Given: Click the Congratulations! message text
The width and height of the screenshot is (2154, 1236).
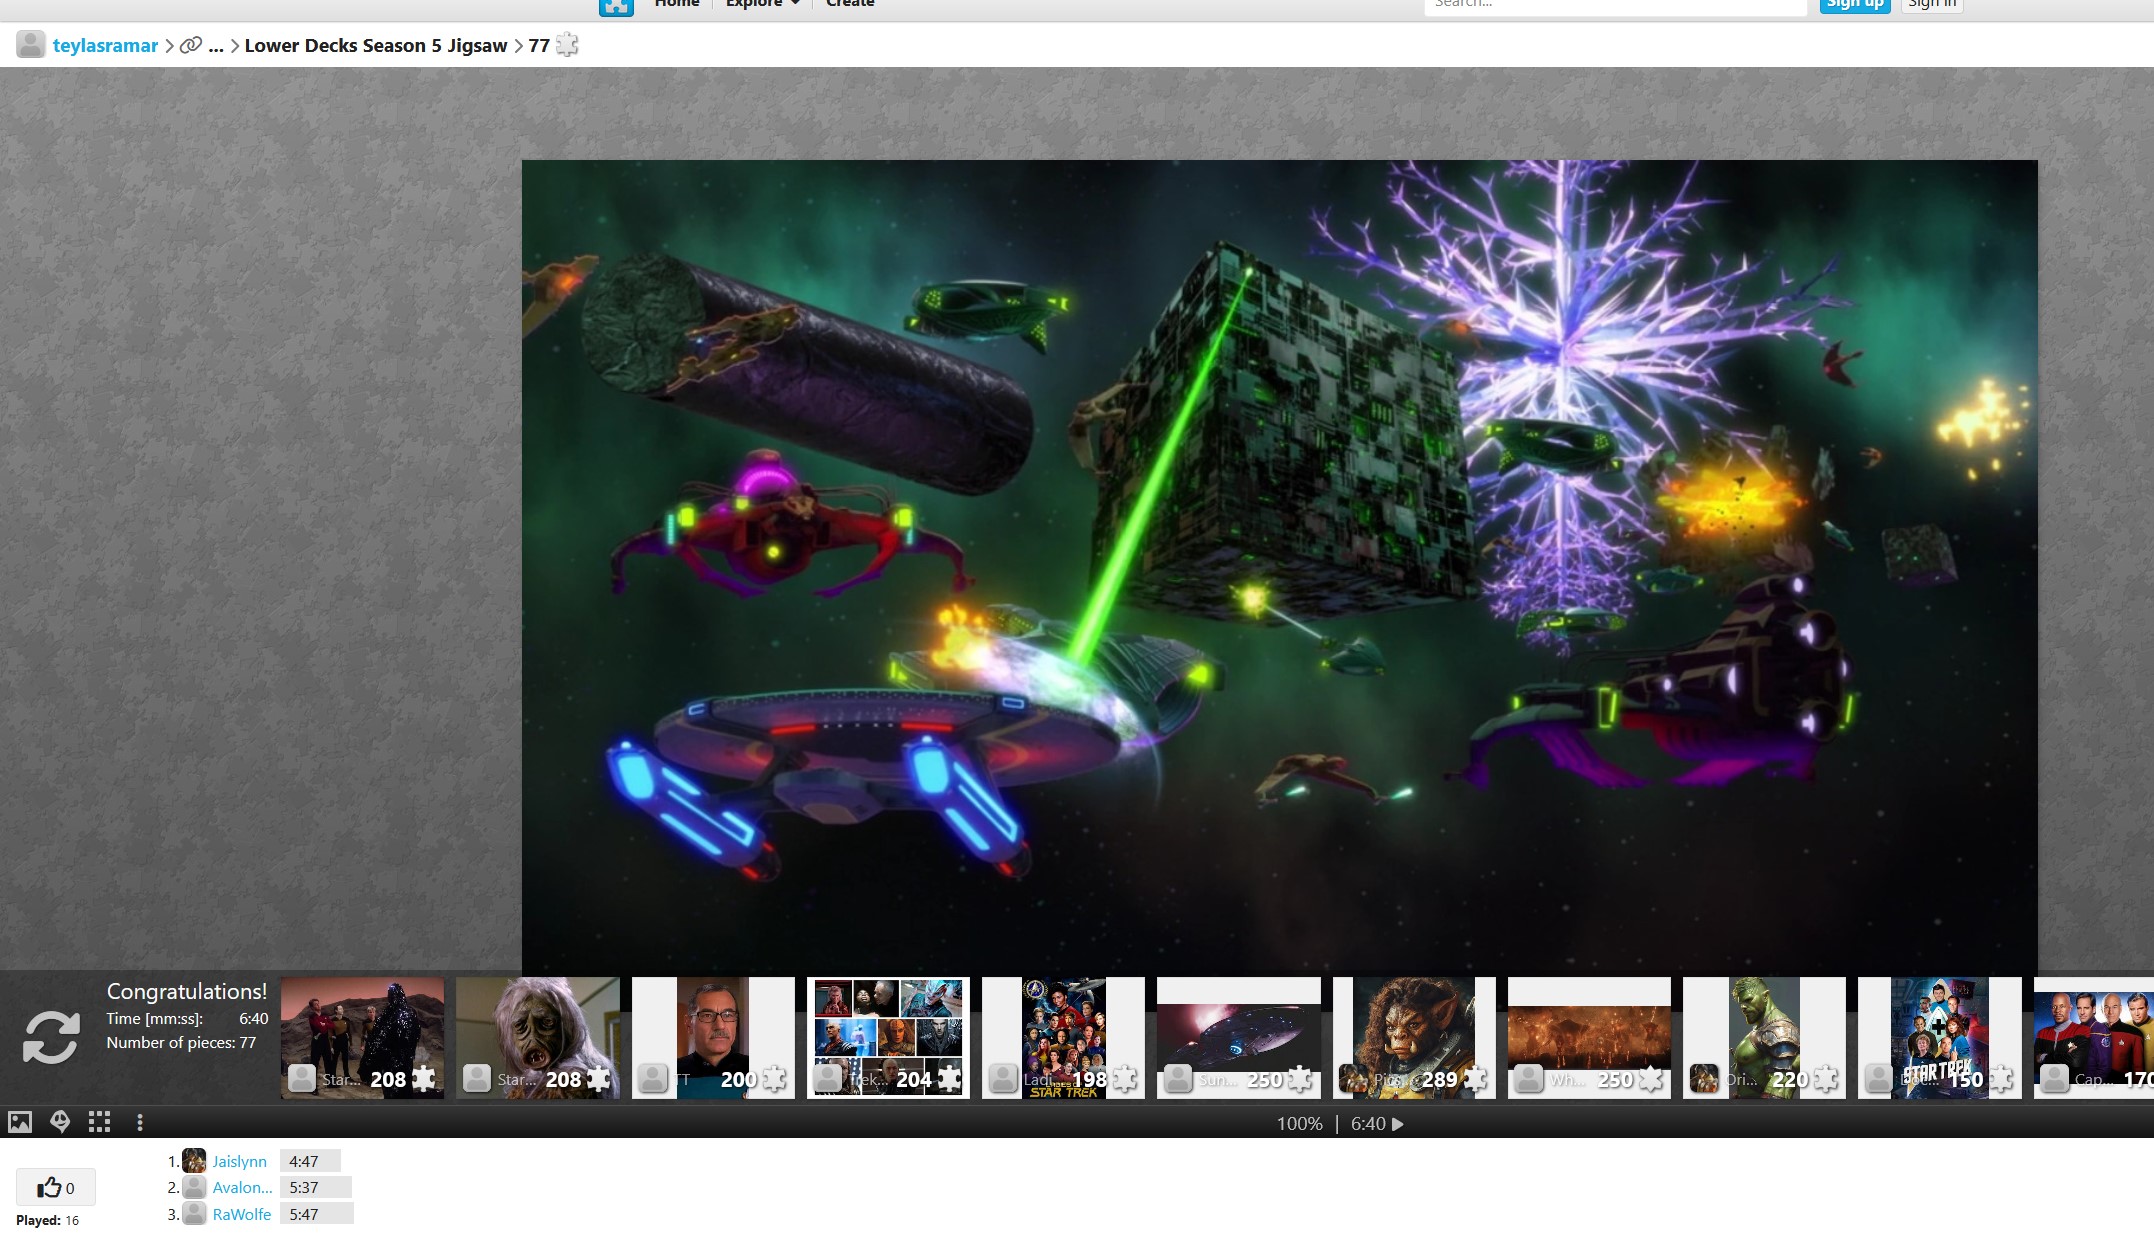Looking at the screenshot, I should click(187, 991).
